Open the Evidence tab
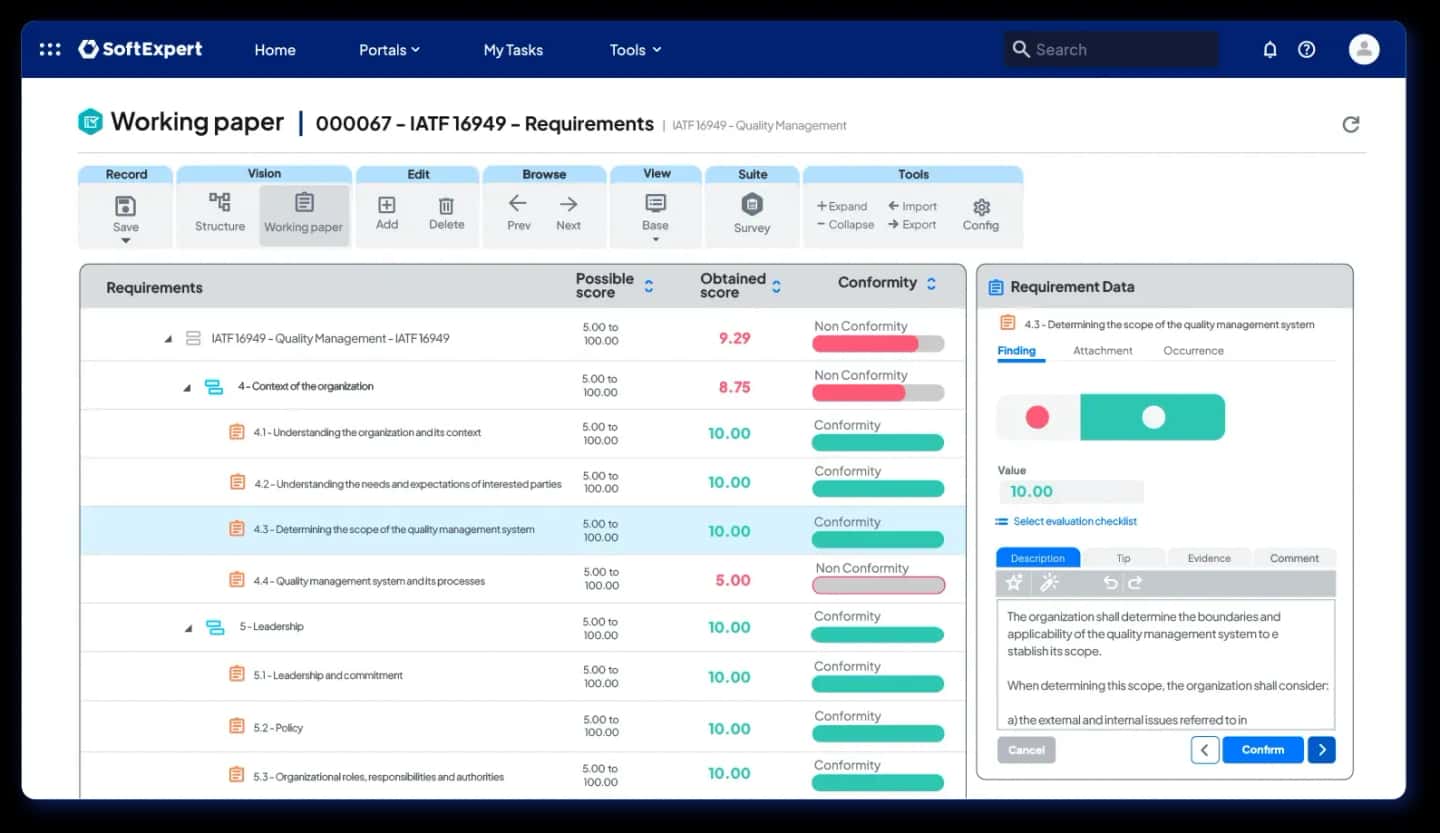This screenshot has width=1440, height=833. click(1208, 558)
